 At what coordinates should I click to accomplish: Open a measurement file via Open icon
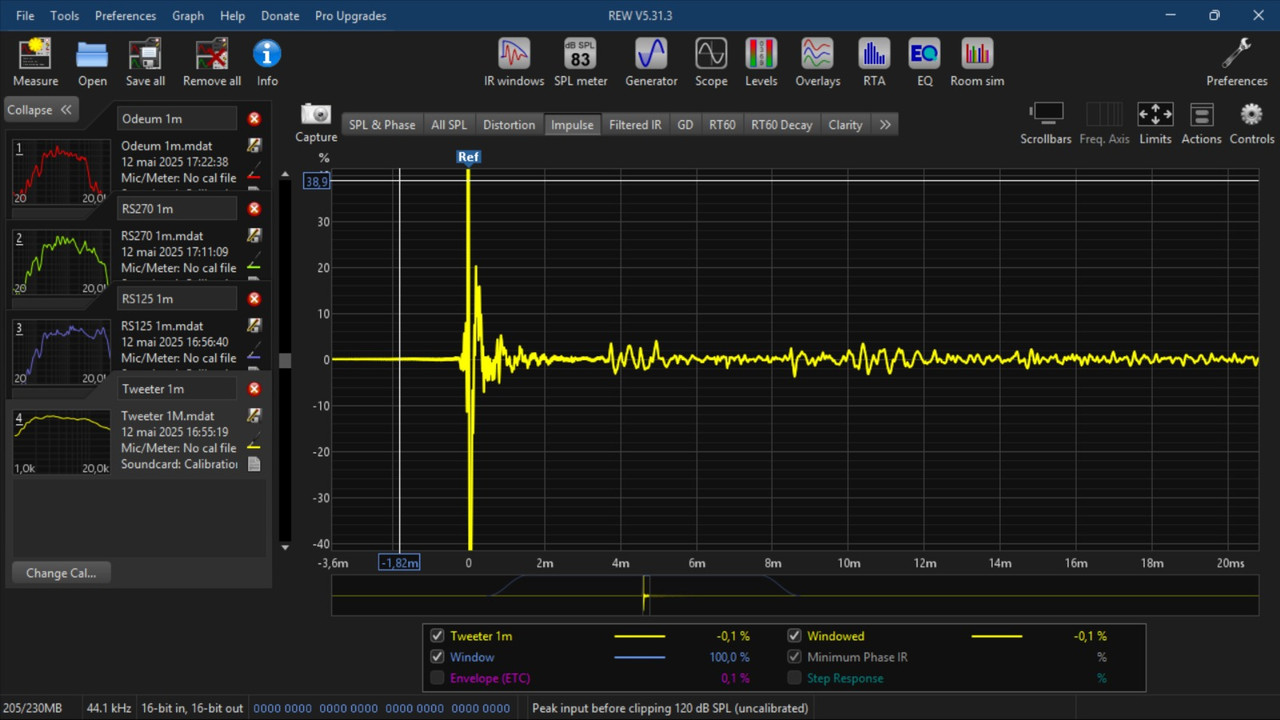(x=92, y=54)
